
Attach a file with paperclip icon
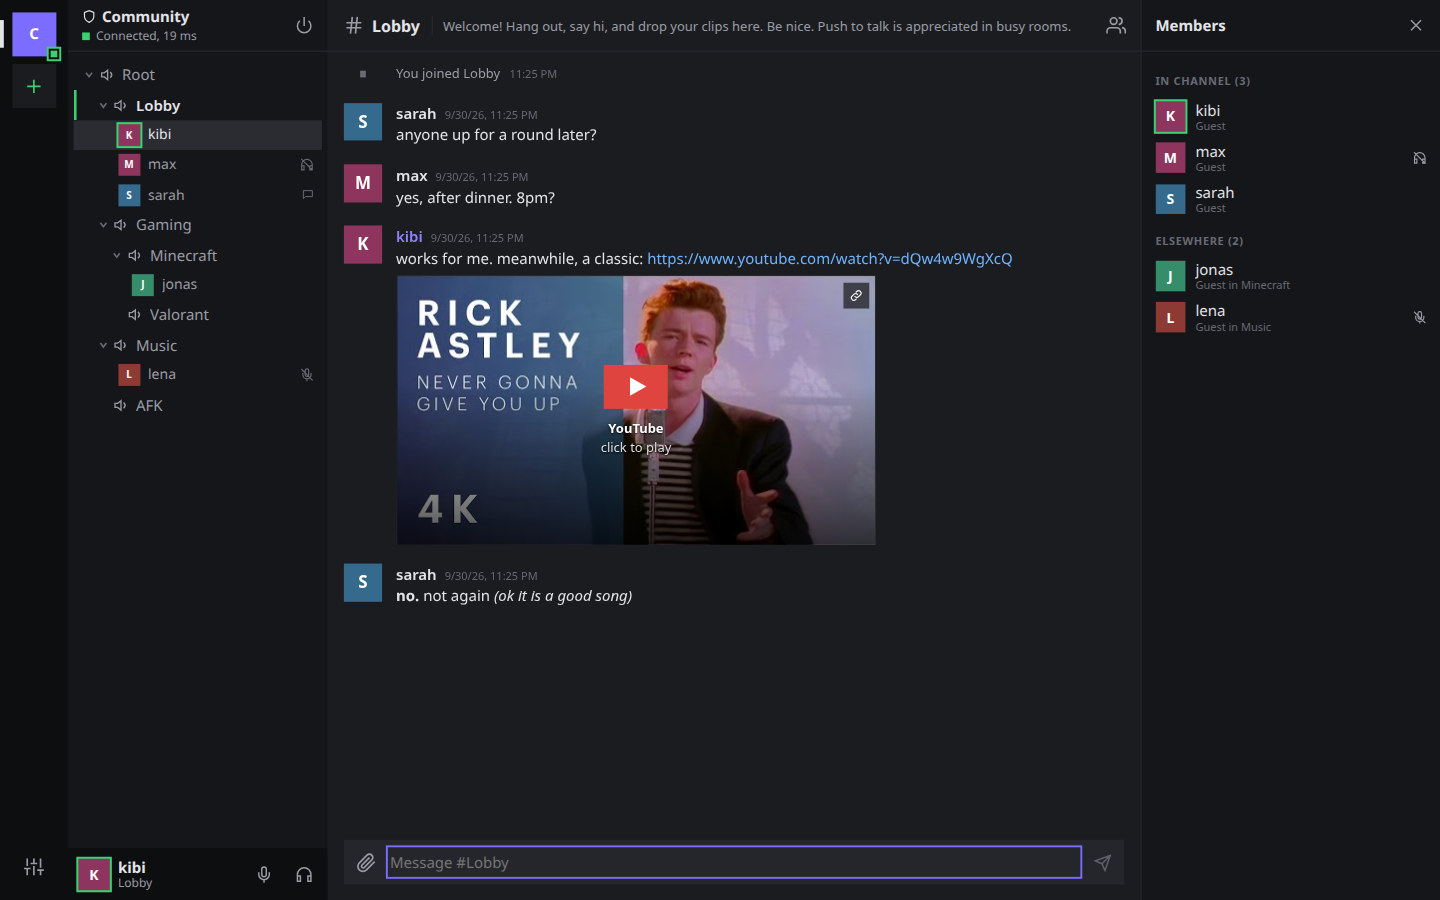click(x=366, y=862)
